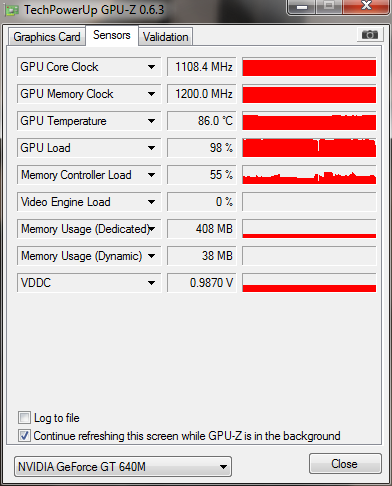
Task: Open VDDC sensor dropdown arrow
Action: [x=151, y=283]
